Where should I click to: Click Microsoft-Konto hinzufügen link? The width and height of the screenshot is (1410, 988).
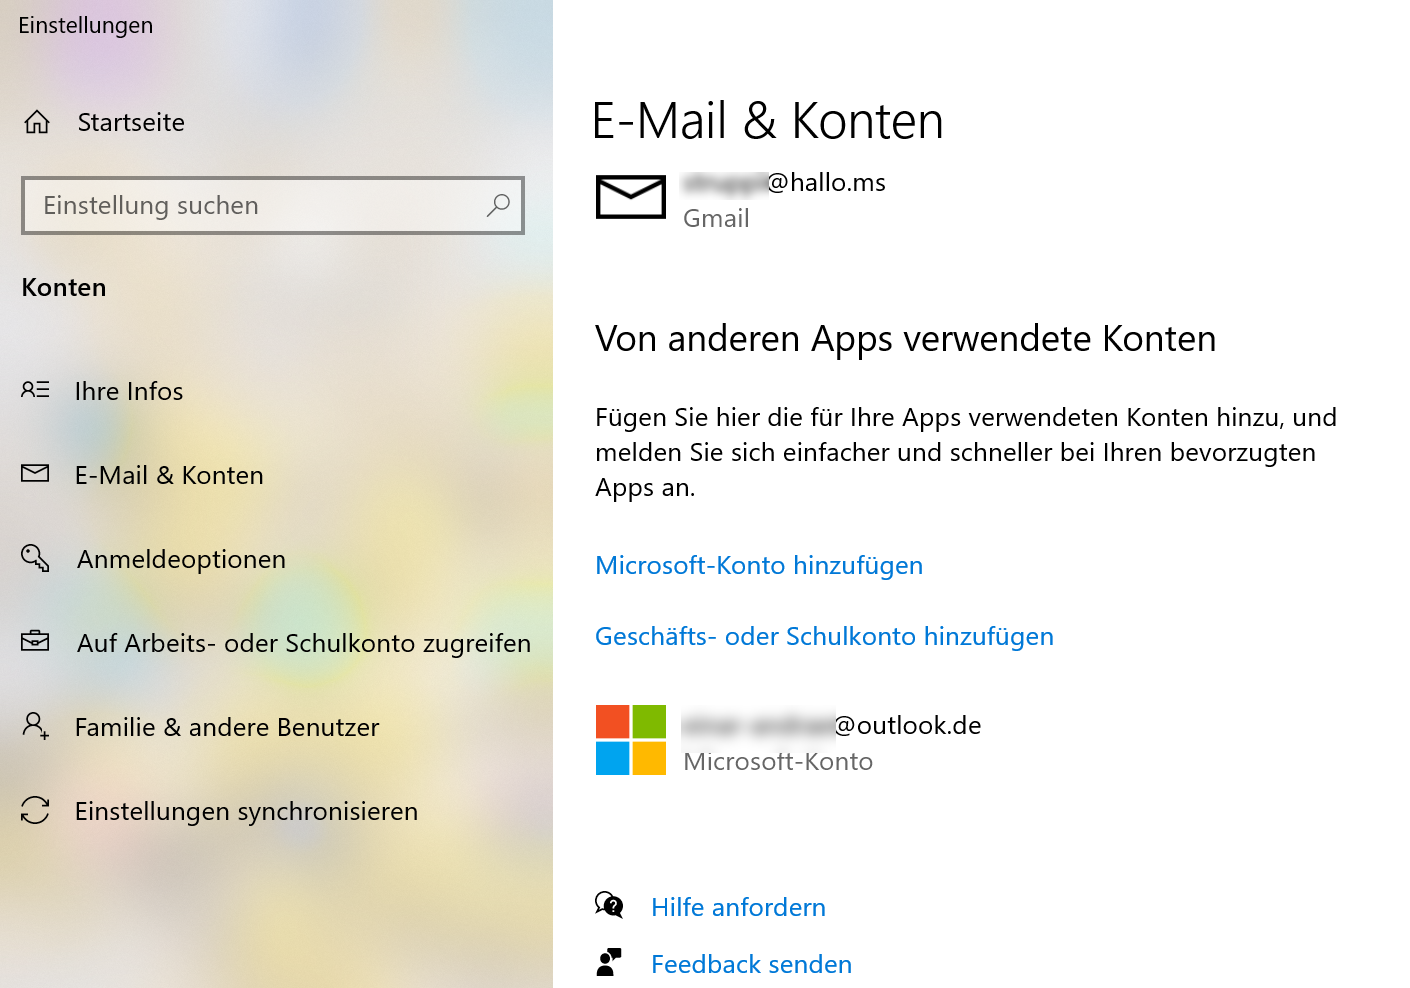coord(759,565)
